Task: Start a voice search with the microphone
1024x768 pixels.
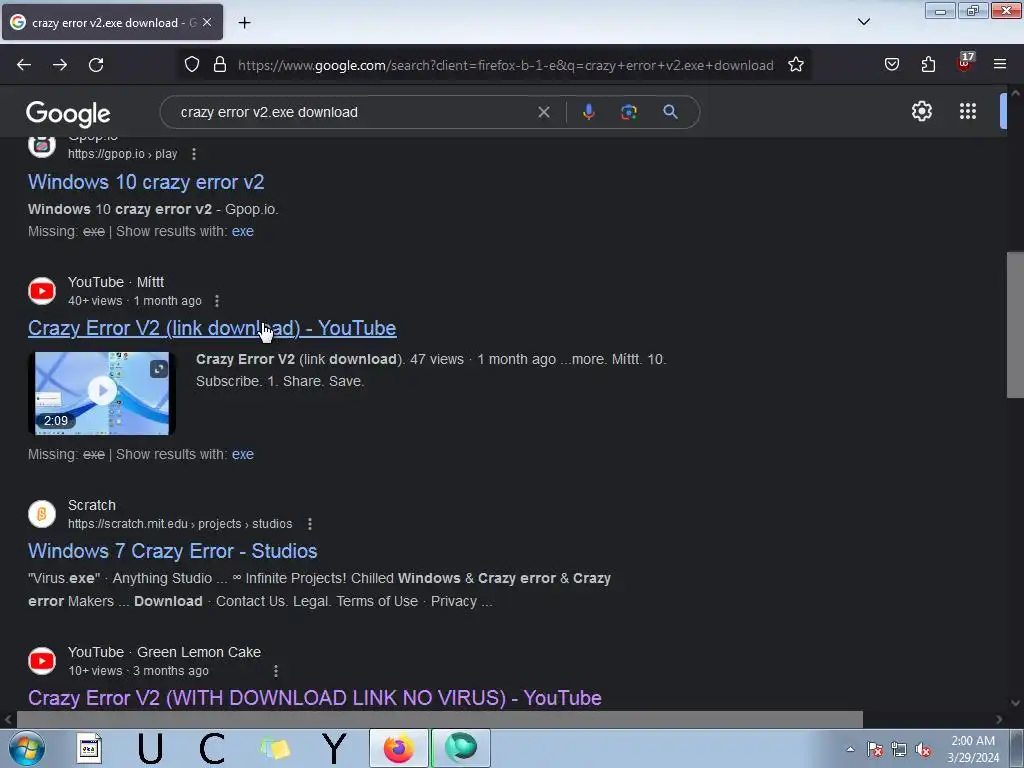Action: point(588,112)
